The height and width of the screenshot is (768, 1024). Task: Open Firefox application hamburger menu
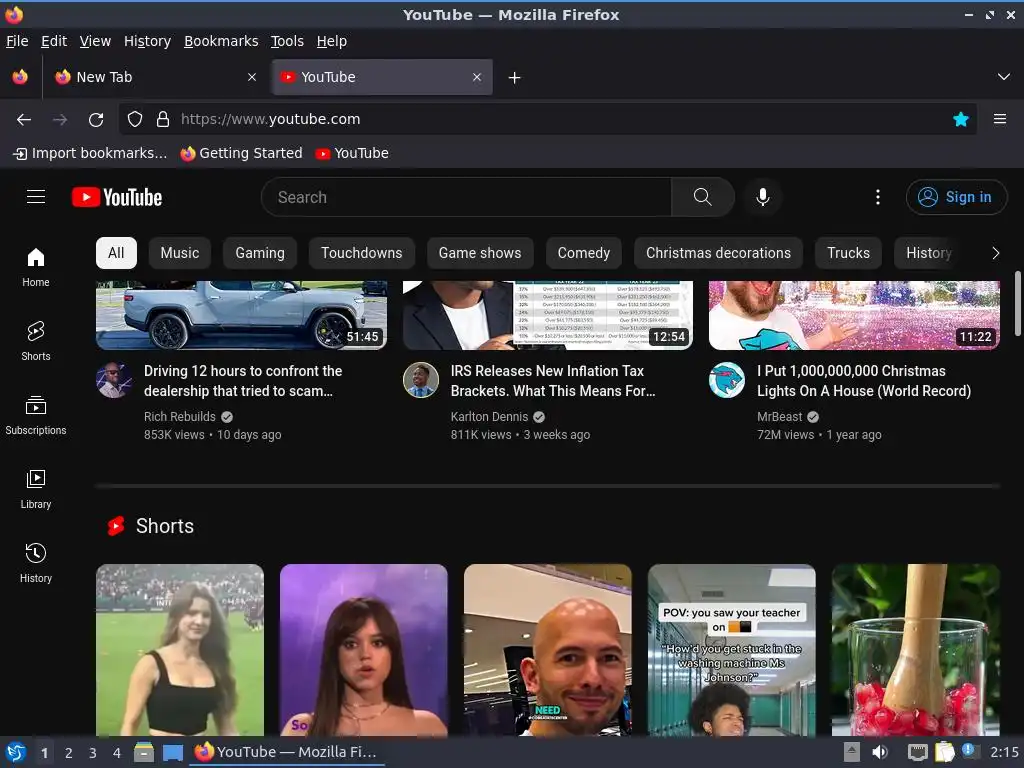pos(999,119)
